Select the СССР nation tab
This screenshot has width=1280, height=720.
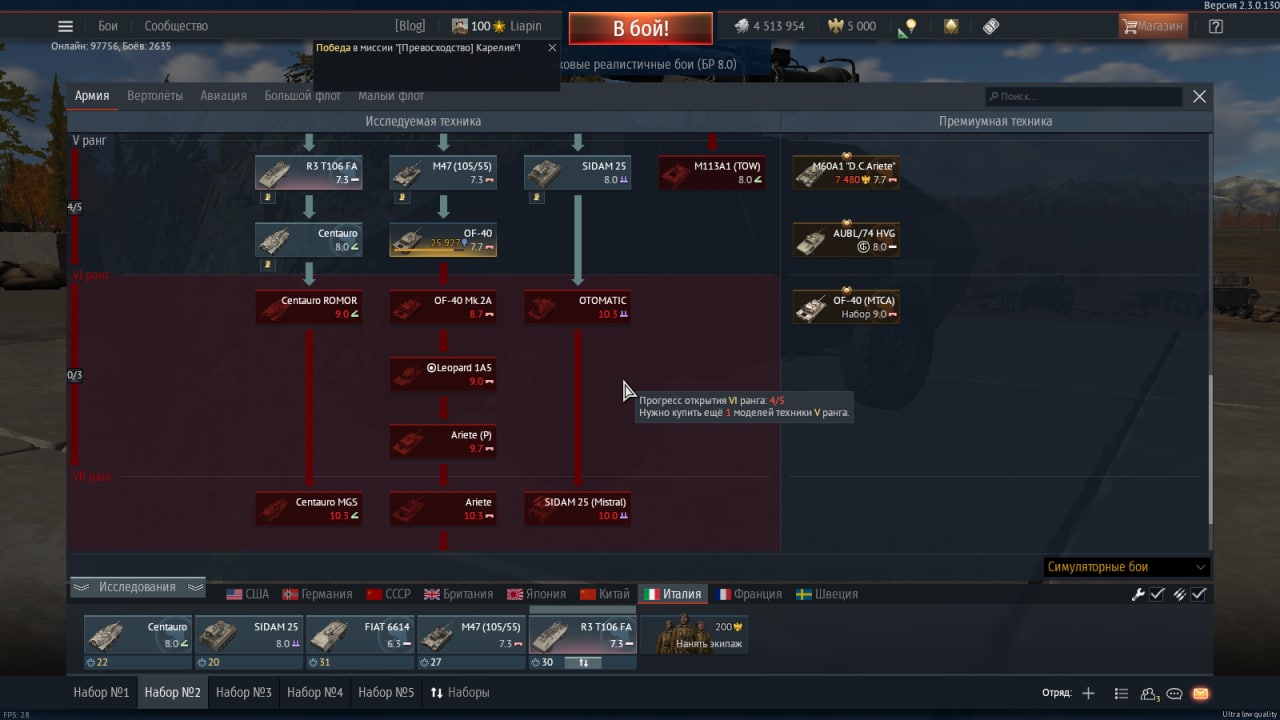click(389, 594)
